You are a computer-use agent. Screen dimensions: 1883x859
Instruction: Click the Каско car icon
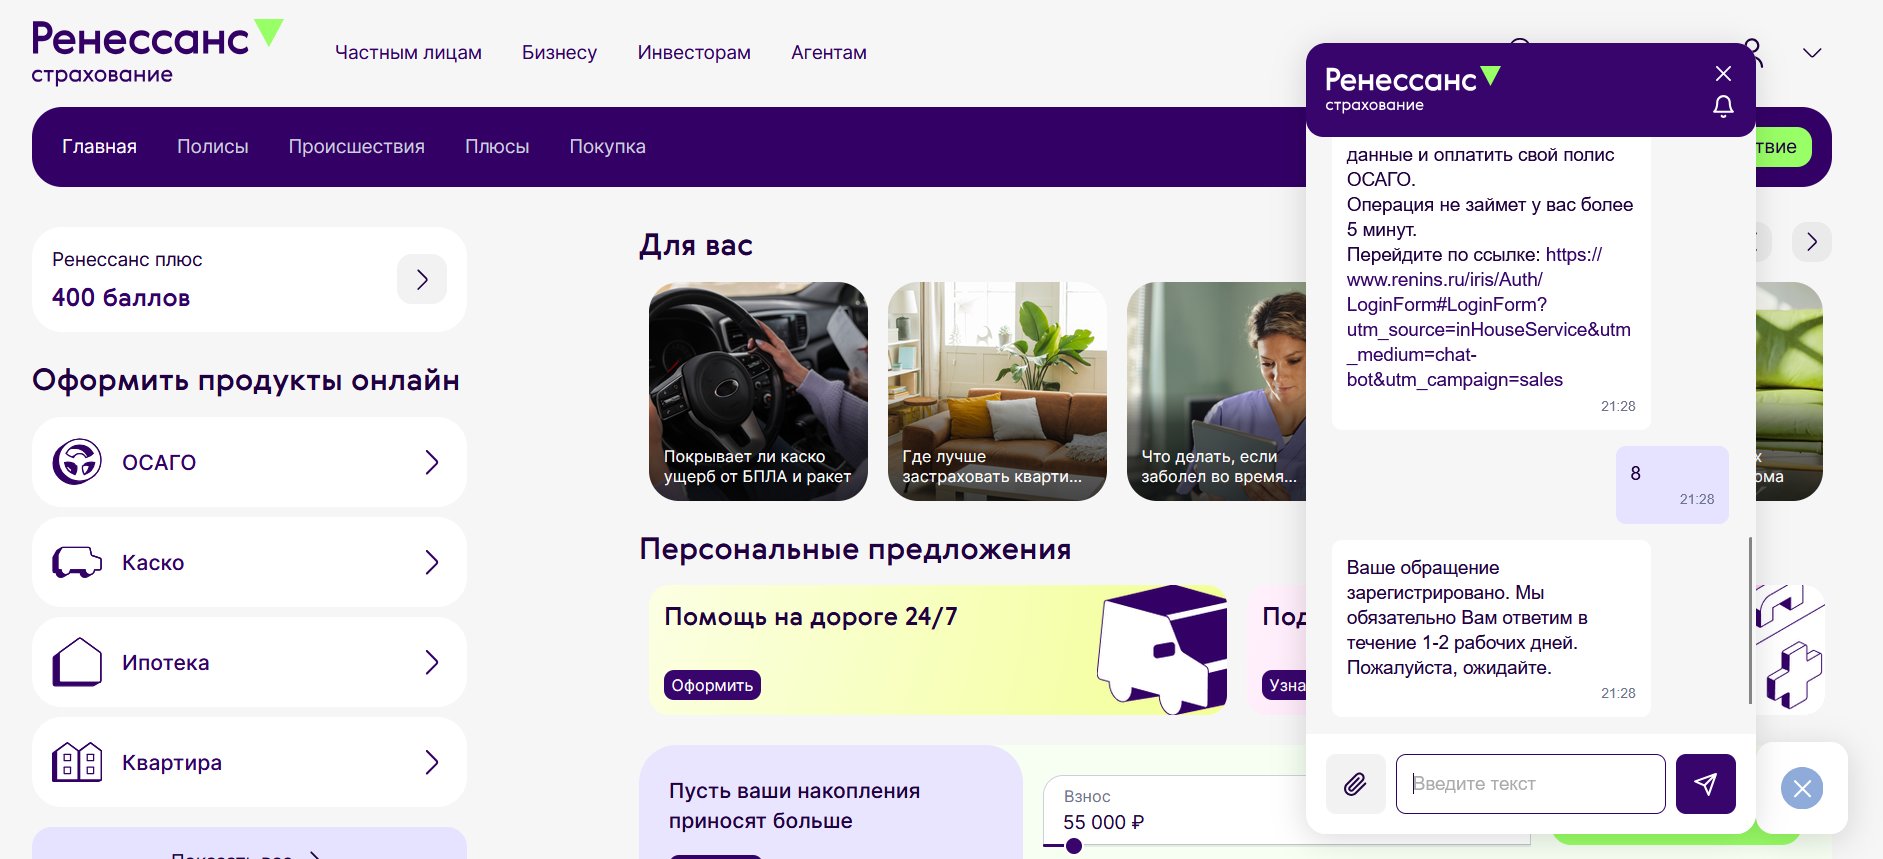pyautogui.click(x=77, y=562)
